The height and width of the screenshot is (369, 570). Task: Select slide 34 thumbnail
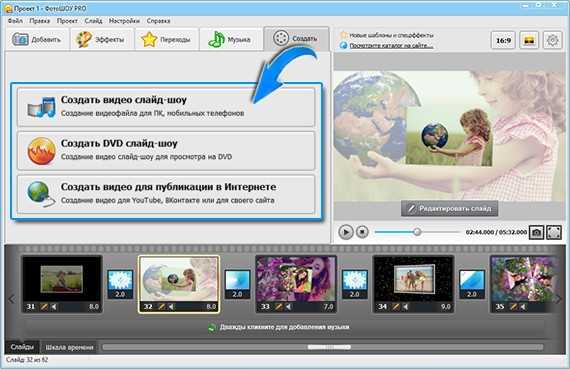point(414,284)
